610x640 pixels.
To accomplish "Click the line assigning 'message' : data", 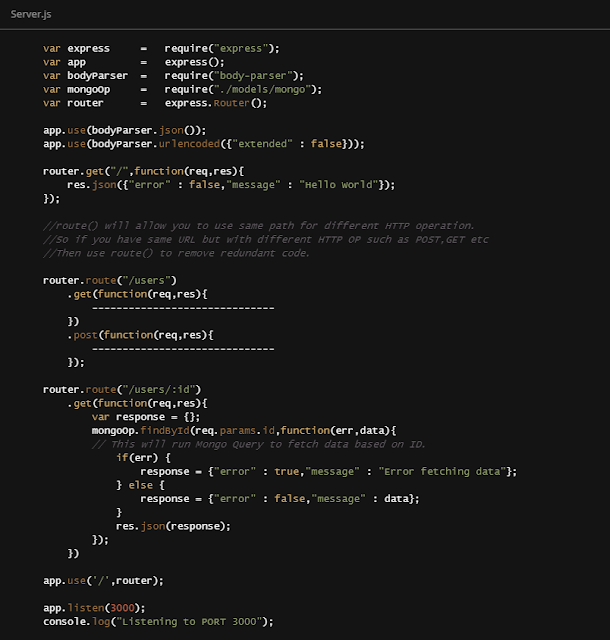I will point(280,499).
